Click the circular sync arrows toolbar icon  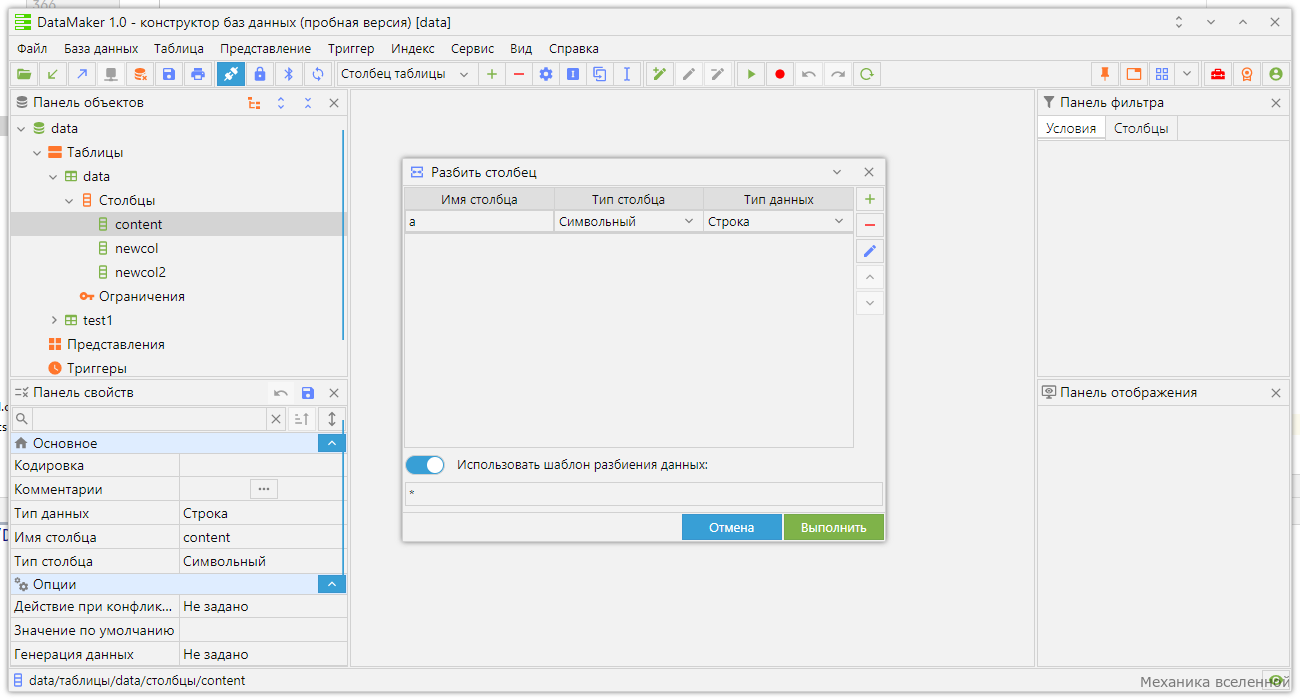click(318, 74)
